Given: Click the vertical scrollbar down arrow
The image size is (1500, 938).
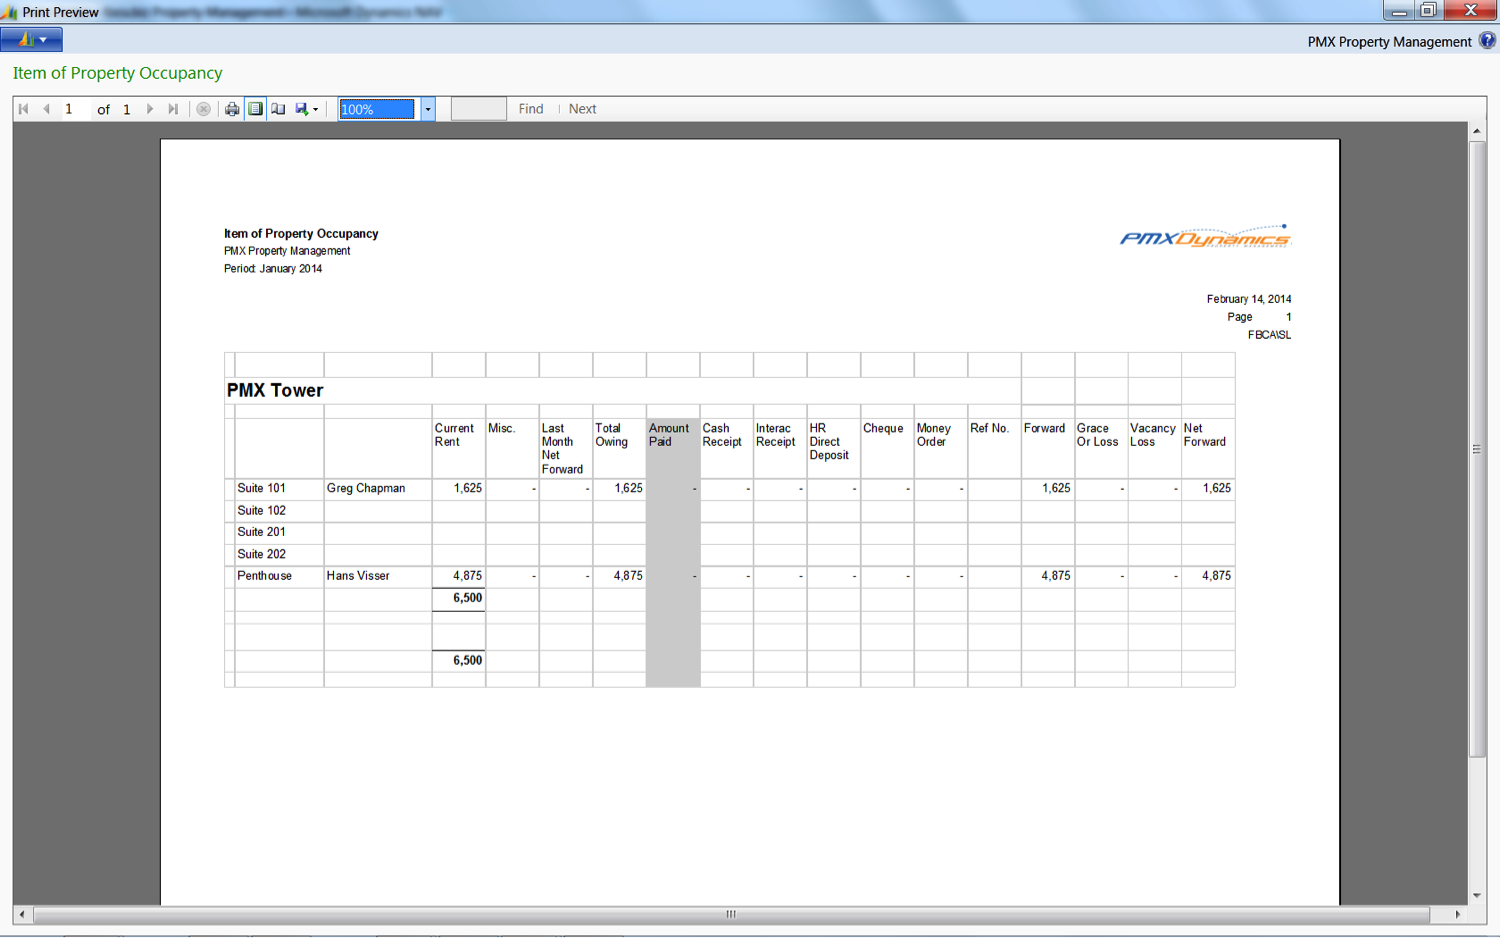Looking at the screenshot, I should coord(1477,896).
